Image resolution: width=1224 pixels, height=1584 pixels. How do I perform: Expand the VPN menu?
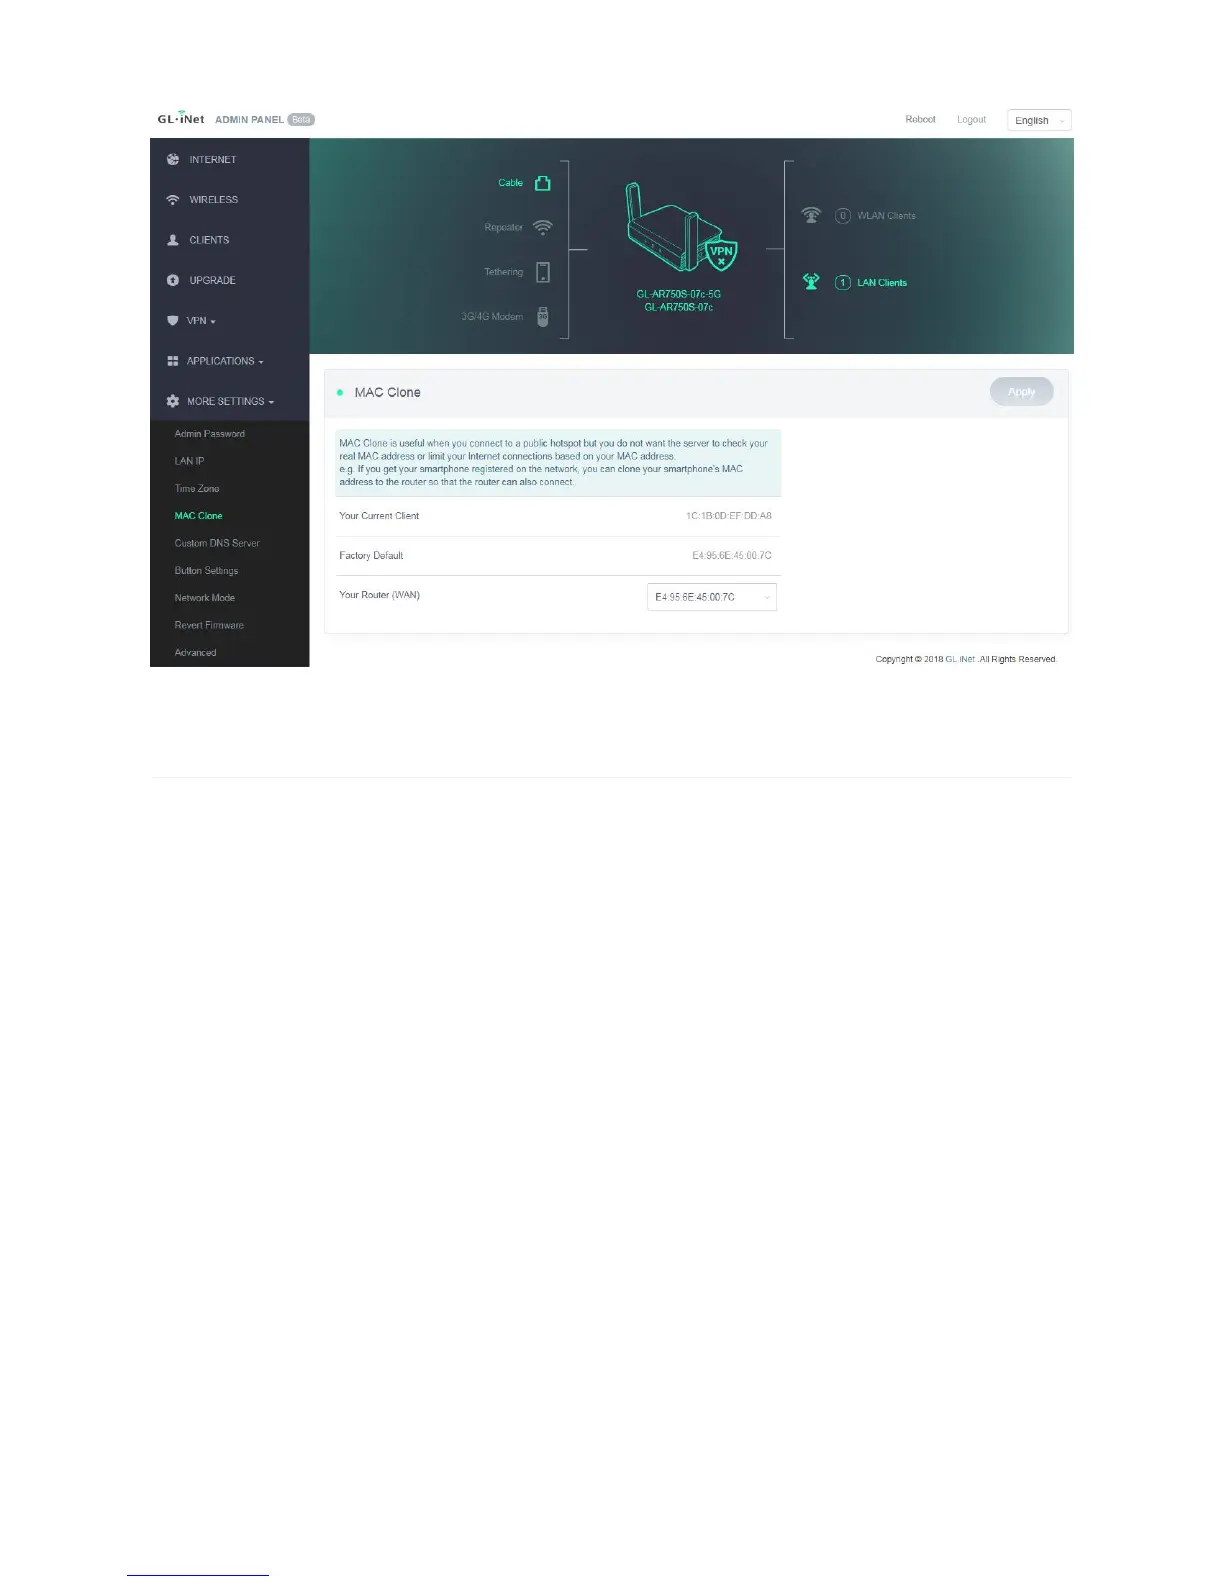(201, 321)
